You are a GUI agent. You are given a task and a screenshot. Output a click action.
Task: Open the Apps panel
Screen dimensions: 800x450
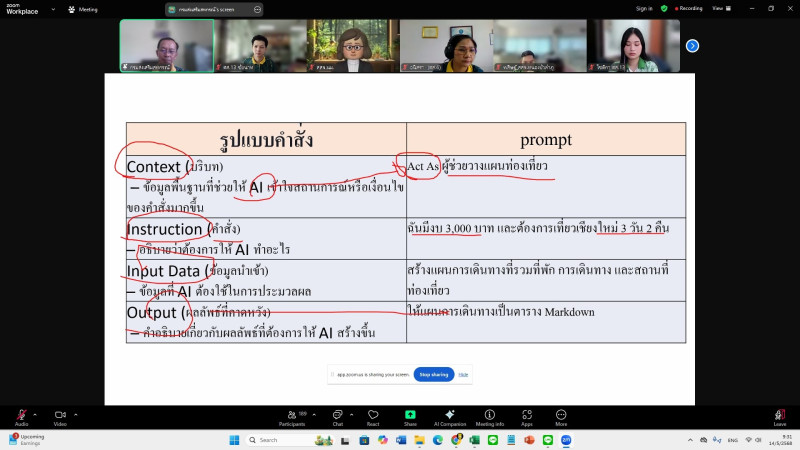tap(527, 415)
